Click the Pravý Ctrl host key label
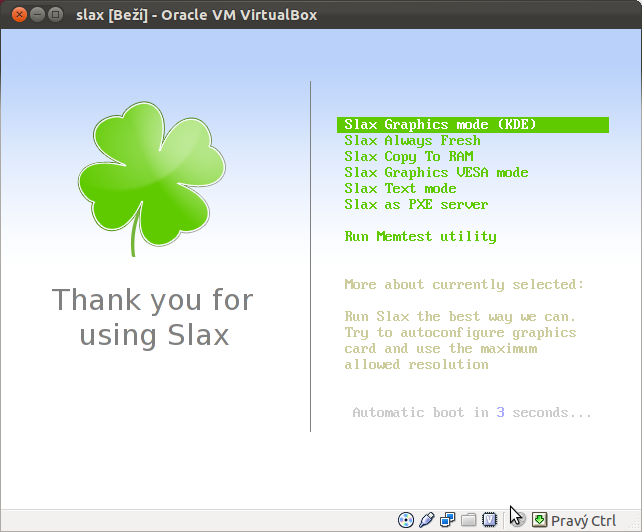The image size is (642, 532). pos(583,521)
